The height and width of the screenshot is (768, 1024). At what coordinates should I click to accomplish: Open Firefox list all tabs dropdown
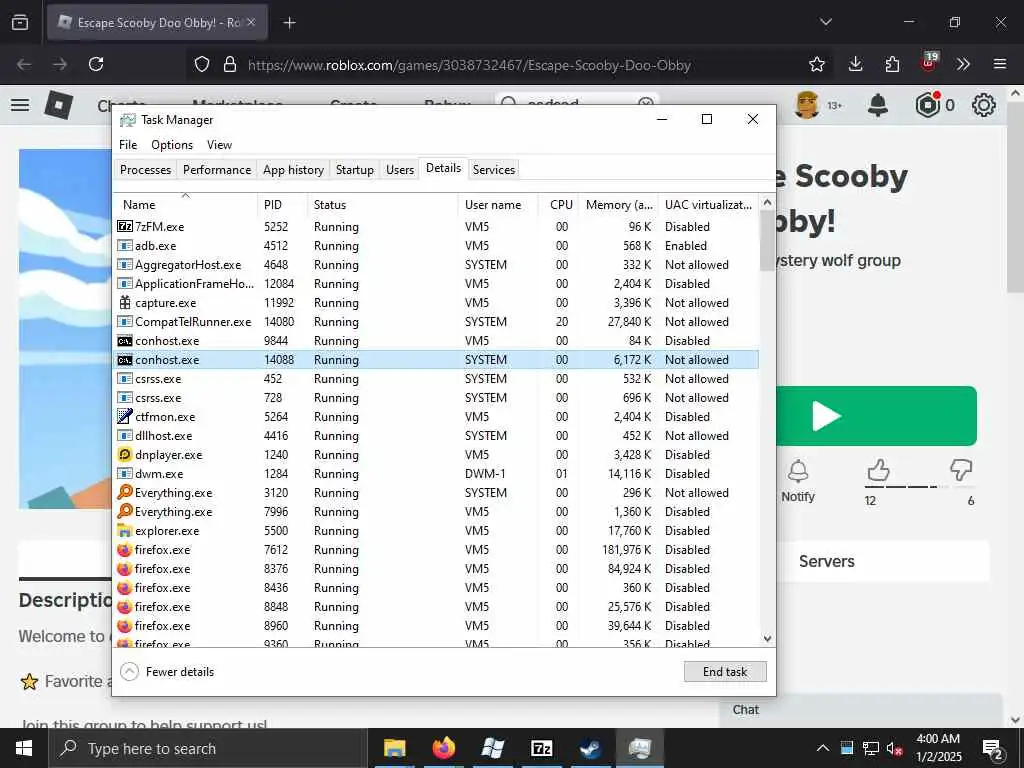point(825,22)
